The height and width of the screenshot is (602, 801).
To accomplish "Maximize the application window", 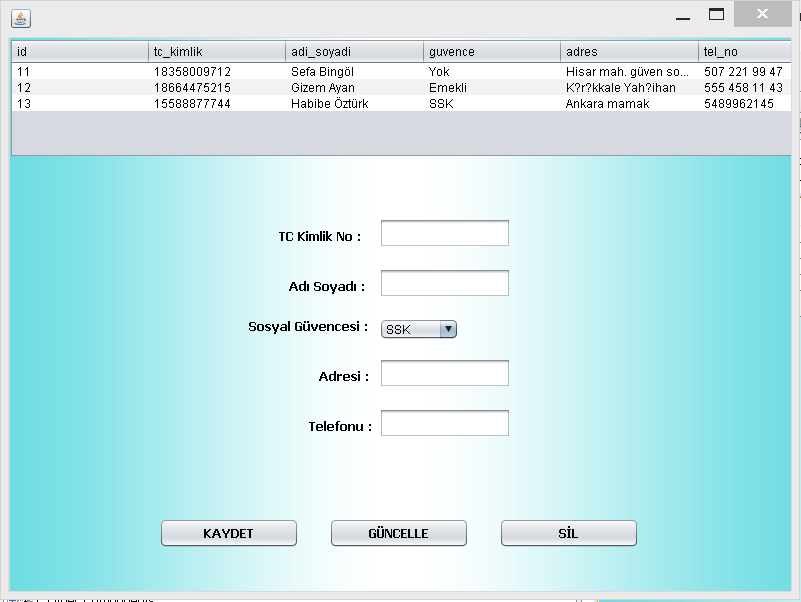I will pos(716,15).
